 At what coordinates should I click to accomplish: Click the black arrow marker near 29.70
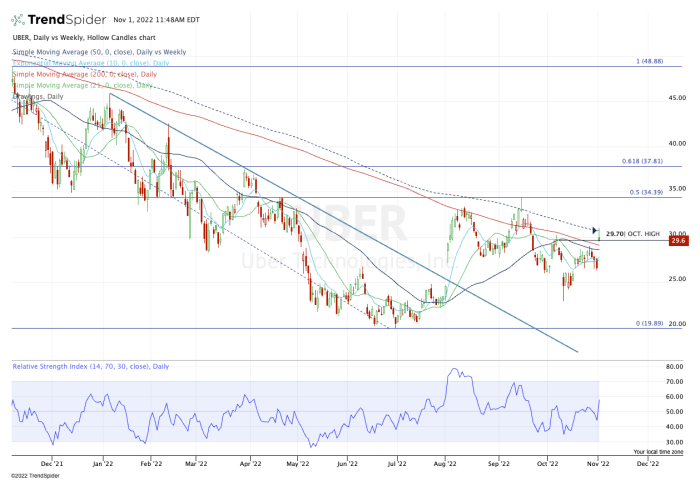tap(597, 231)
